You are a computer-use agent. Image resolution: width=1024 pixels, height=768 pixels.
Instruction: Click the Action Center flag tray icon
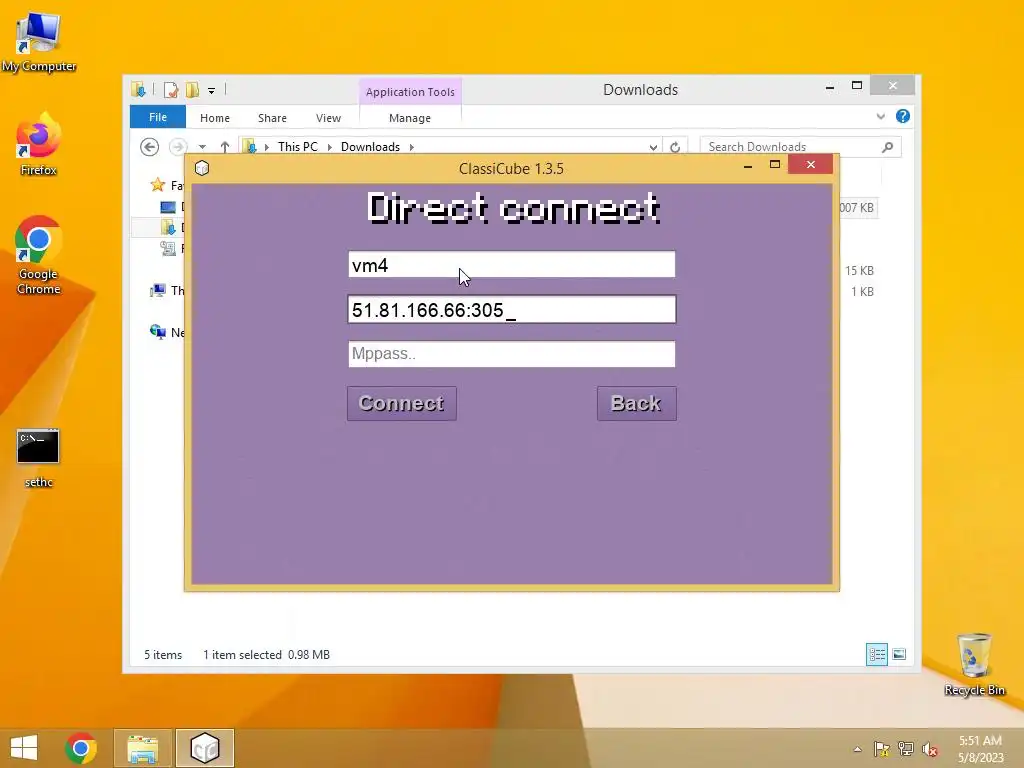point(882,749)
